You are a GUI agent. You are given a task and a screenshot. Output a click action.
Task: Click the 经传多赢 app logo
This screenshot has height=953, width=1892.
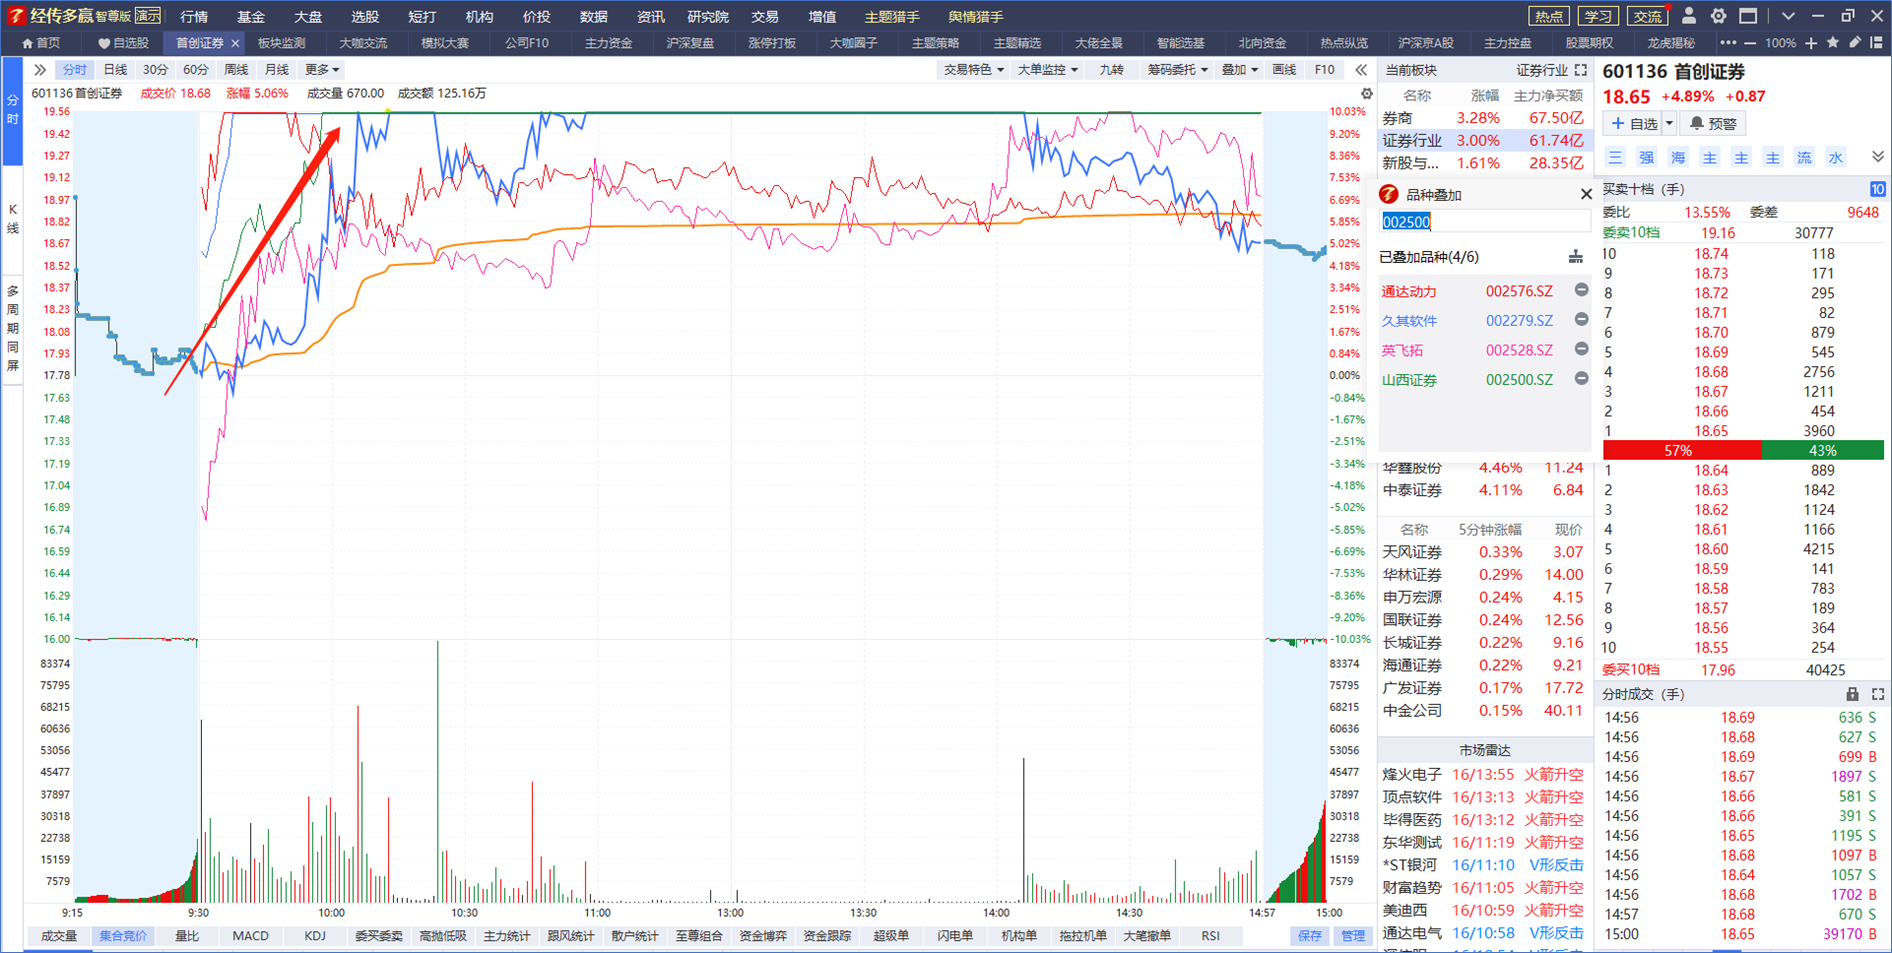(x=16, y=16)
